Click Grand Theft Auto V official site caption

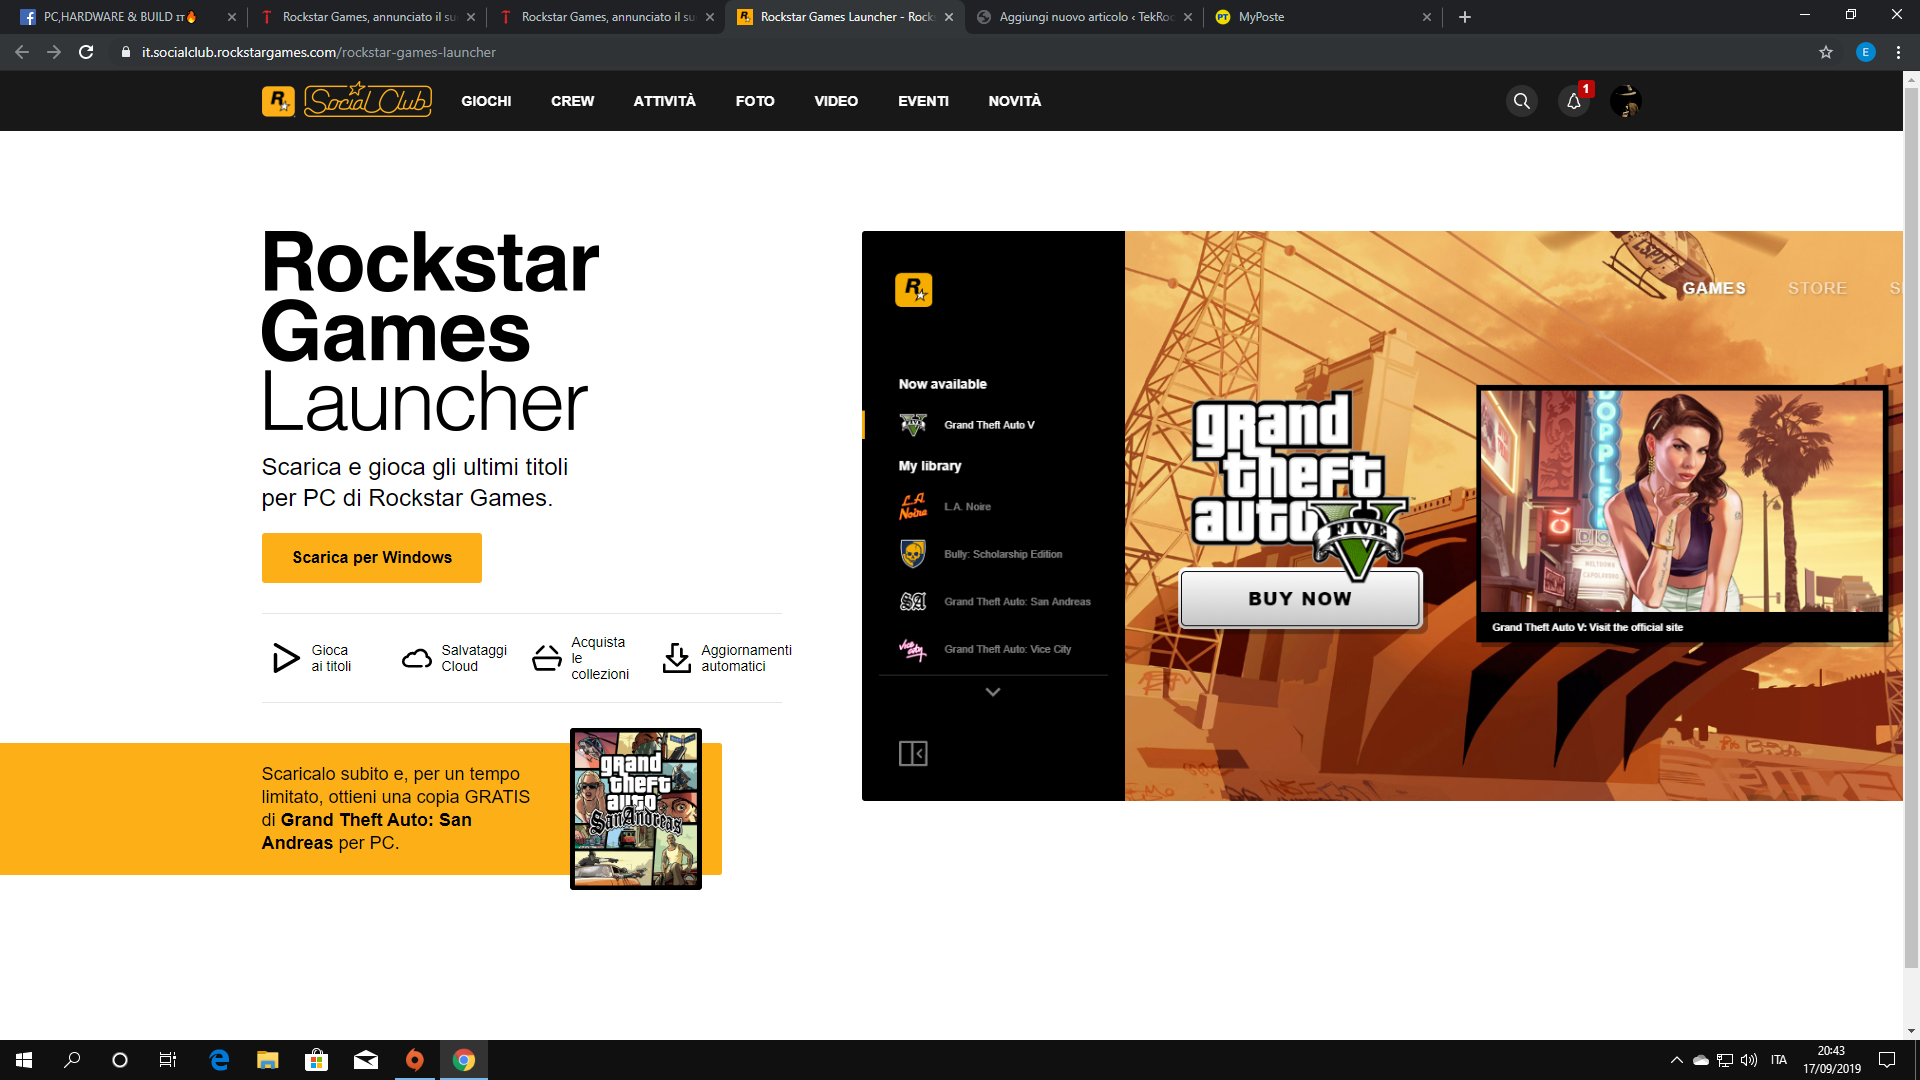tap(1587, 627)
